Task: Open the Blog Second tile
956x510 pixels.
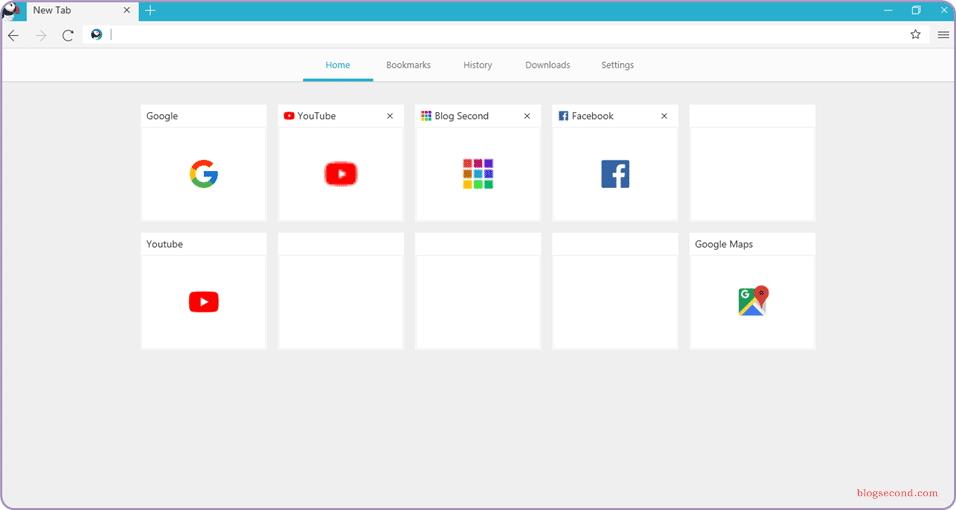Action: point(478,162)
